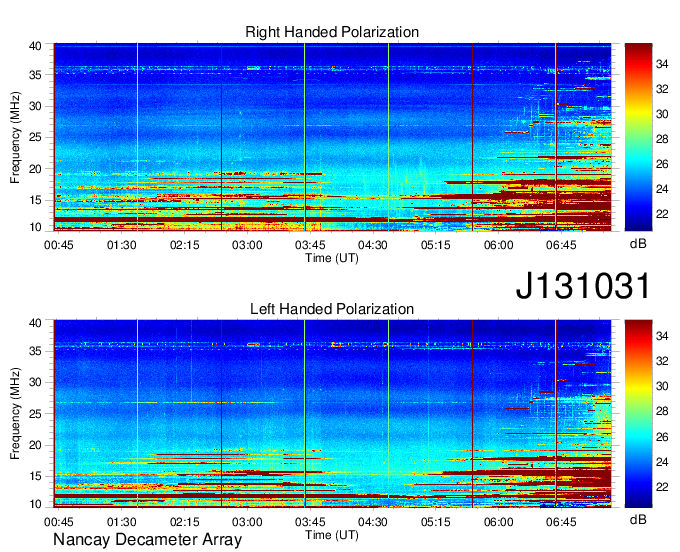680x552 pixels.
Task: Click the "Right Handed Polarization" plot title
Action: click(x=332, y=32)
